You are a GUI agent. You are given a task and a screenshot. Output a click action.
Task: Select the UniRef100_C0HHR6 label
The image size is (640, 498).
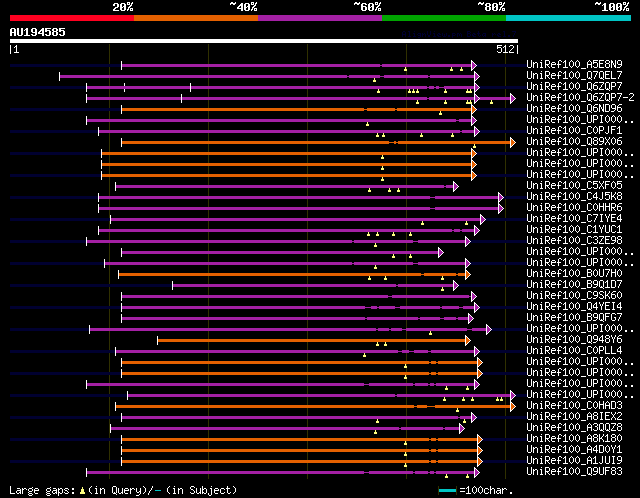[574, 208]
